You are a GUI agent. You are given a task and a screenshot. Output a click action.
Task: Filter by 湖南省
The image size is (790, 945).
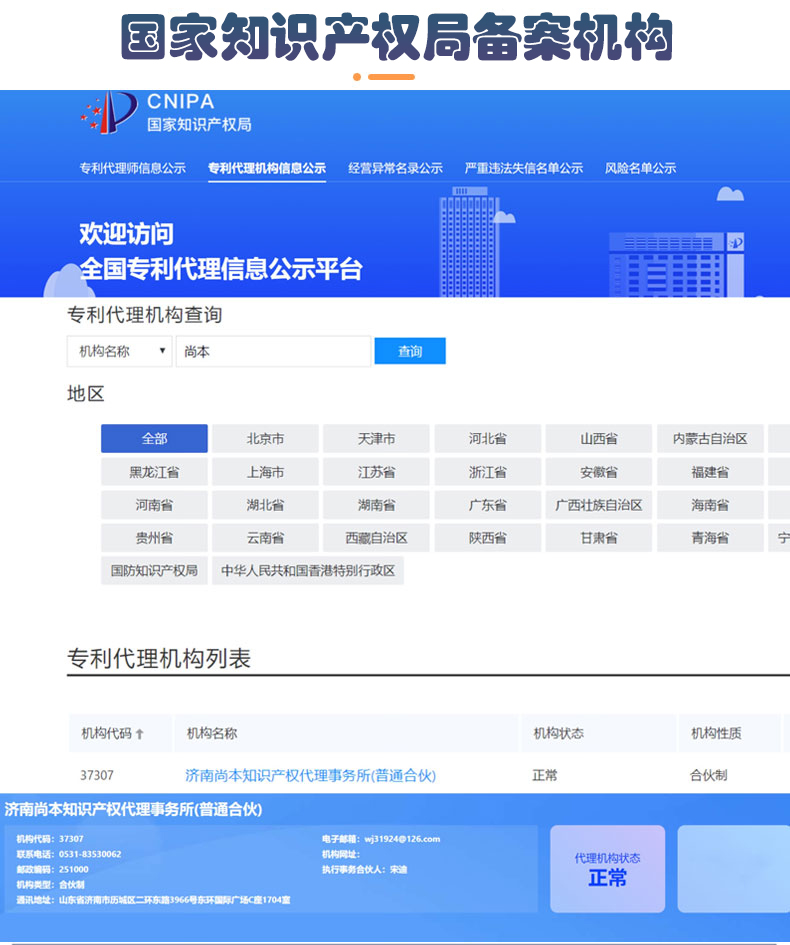click(377, 505)
